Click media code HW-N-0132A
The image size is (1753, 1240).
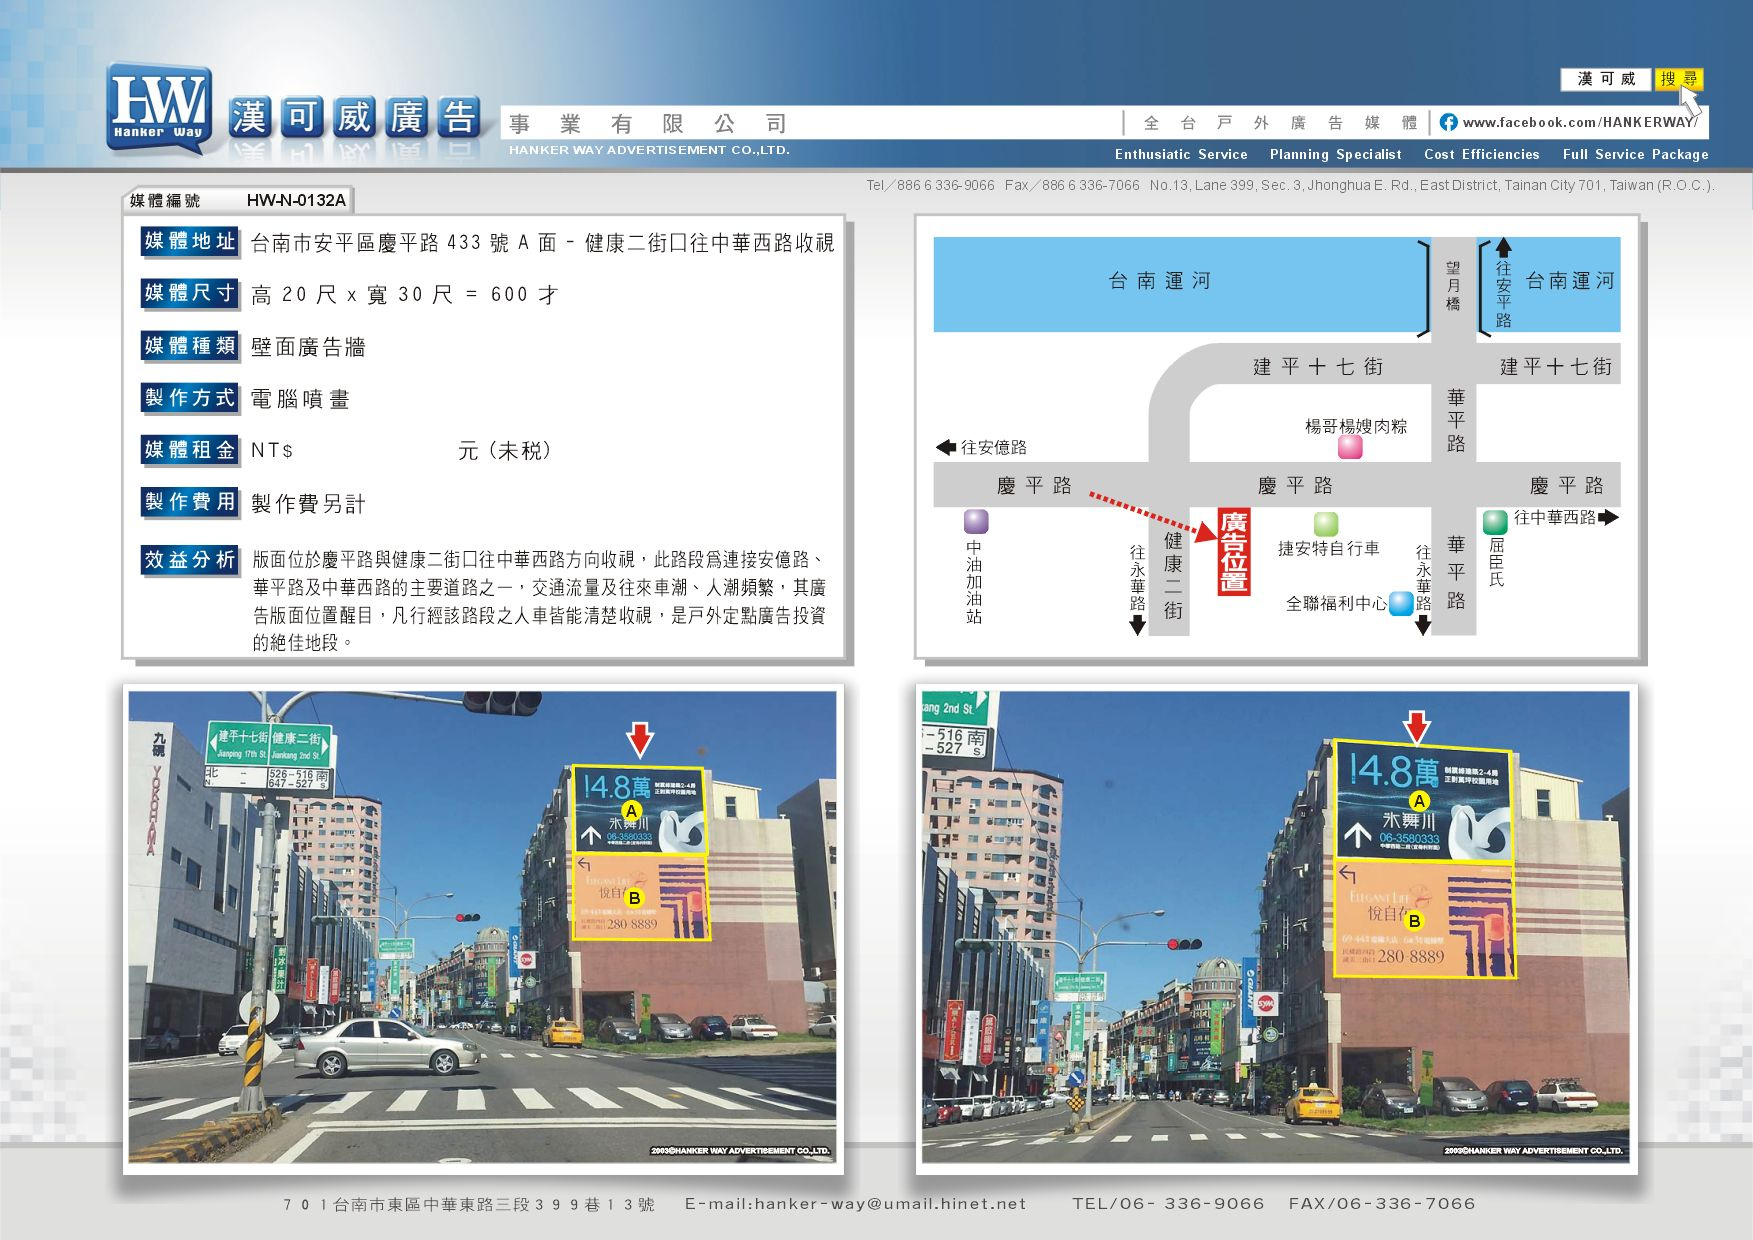296,200
